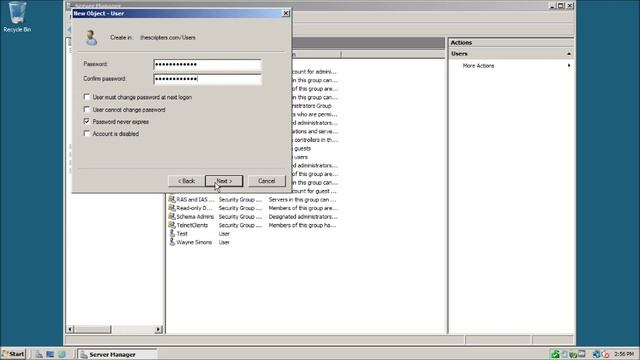Image resolution: width=640 pixels, height=360 pixels.
Task: Check User must change password at next logon
Action: [87, 97]
